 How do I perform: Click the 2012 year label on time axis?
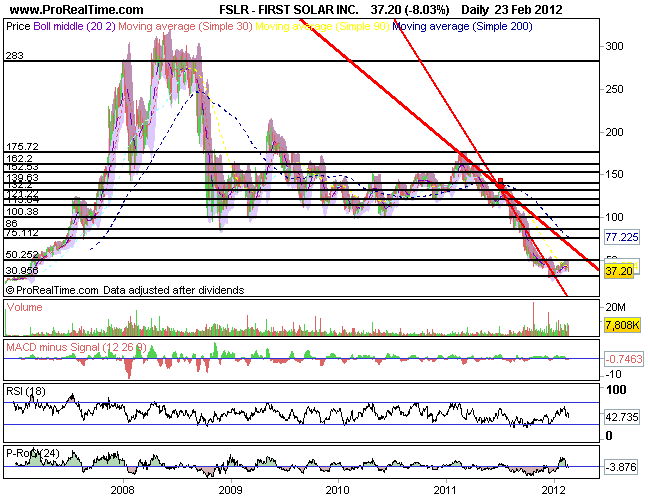553,490
